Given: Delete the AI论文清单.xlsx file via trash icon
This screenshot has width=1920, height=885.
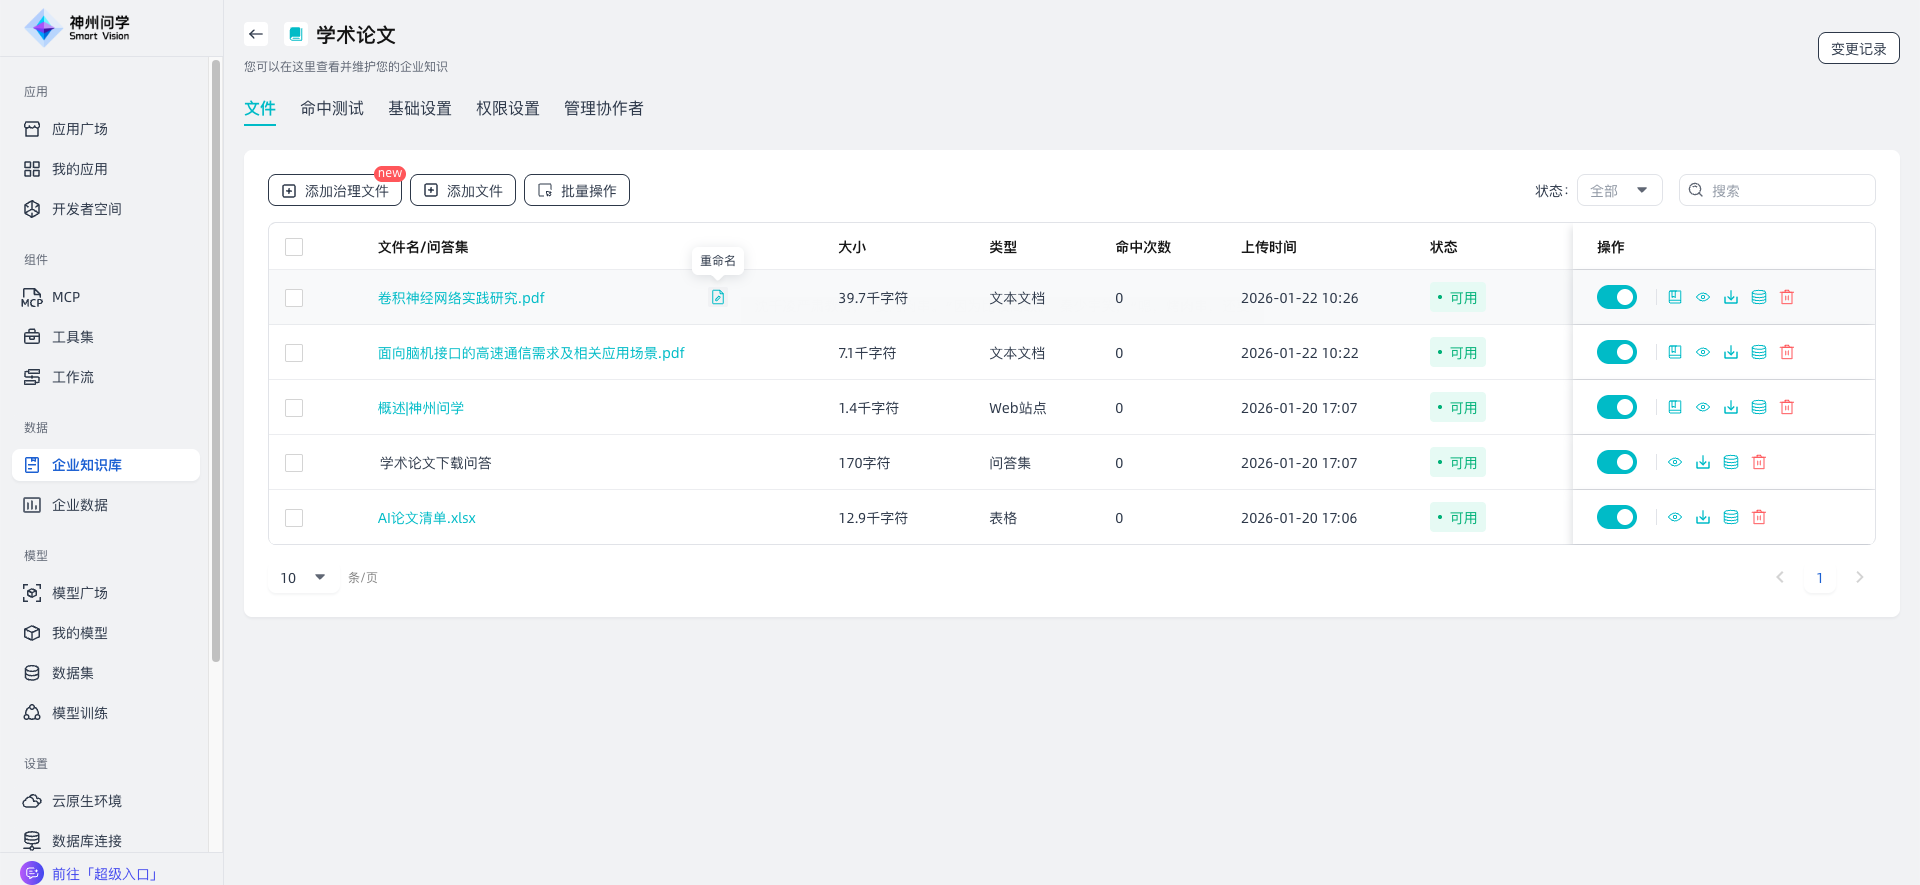Looking at the screenshot, I should tap(1759, 517).
